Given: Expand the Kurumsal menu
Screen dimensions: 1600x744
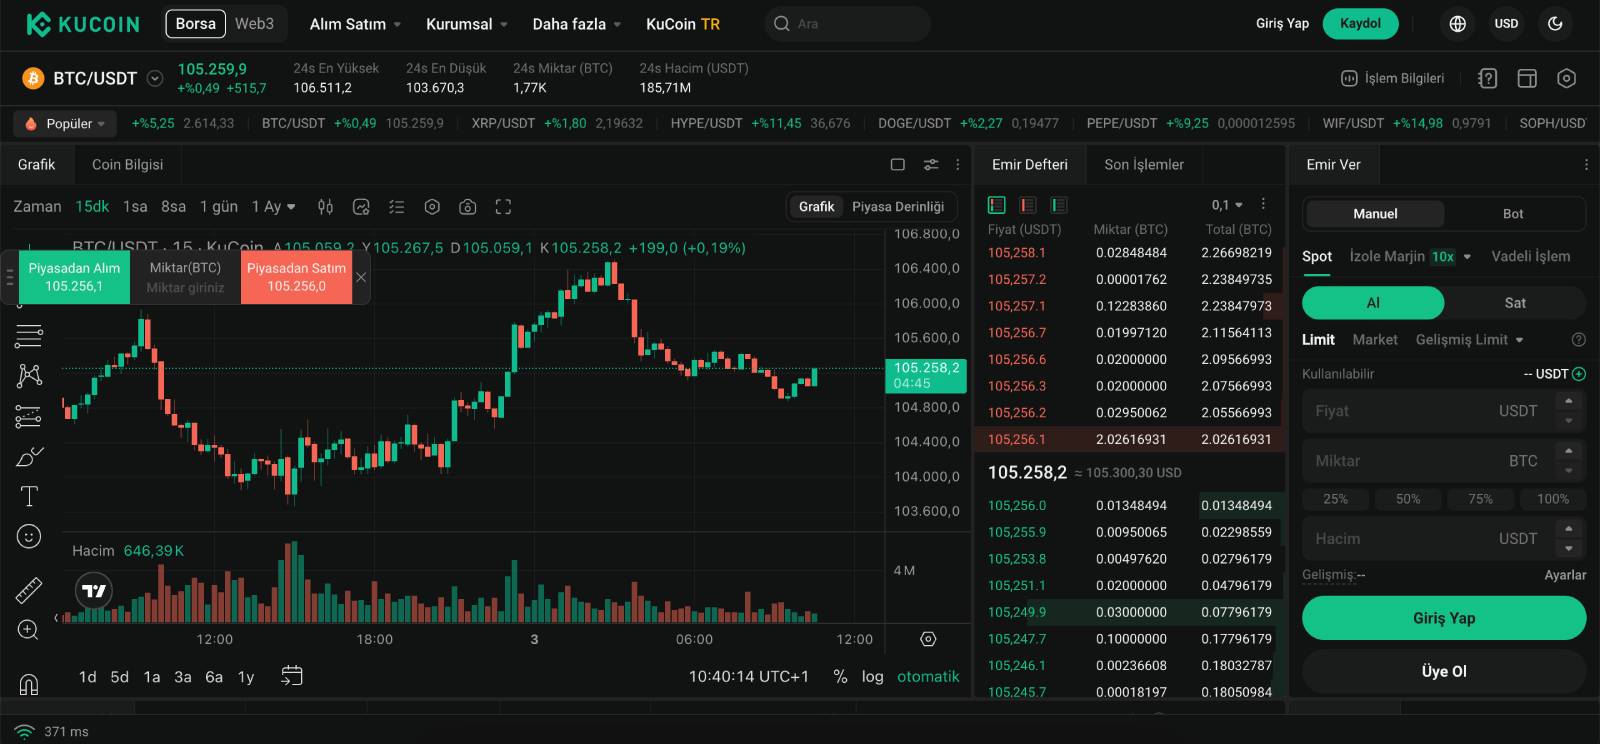Looking at the screenshot, I should point(467,24).
